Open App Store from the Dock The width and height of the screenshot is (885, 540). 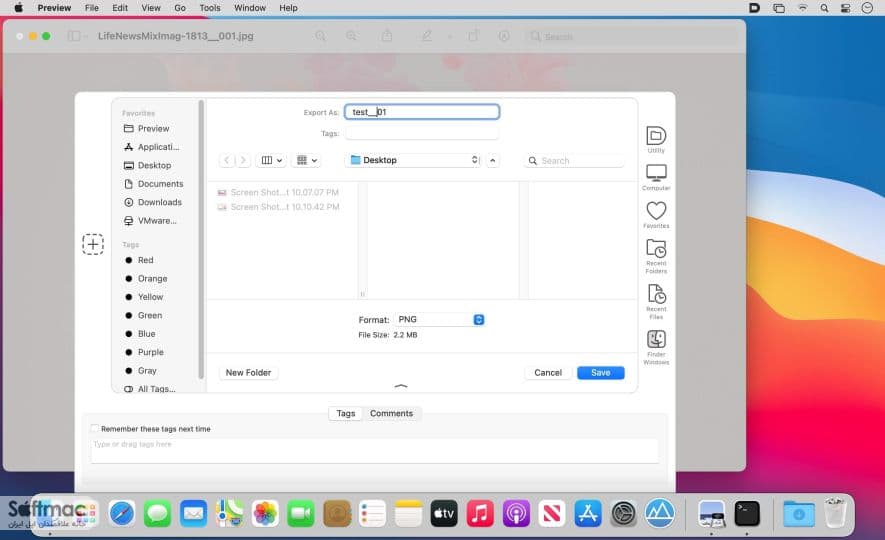588,514
